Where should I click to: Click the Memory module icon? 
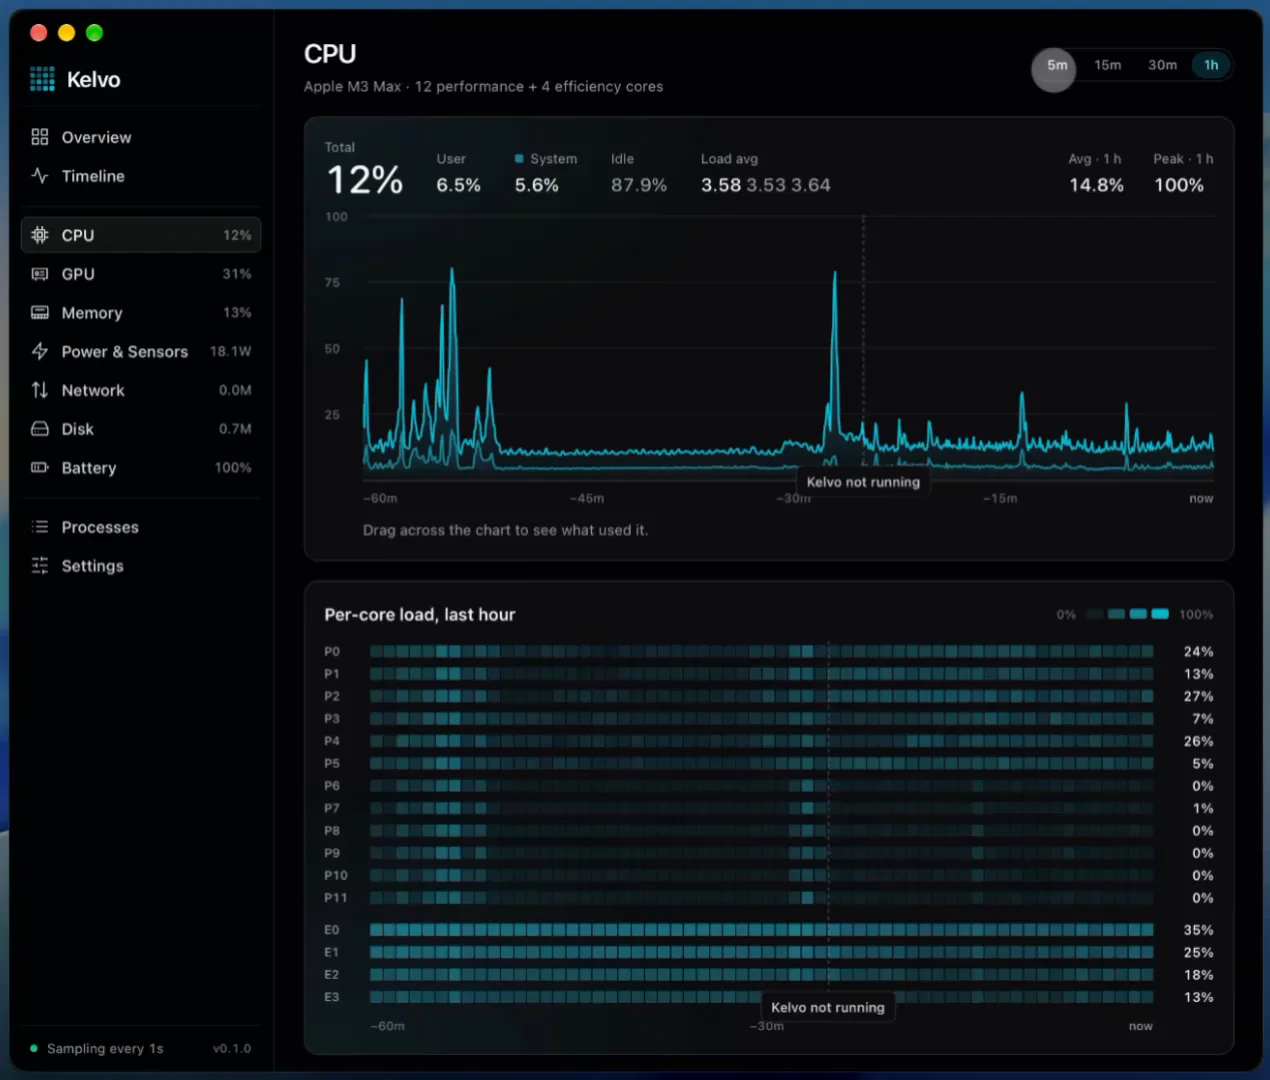point(40,313)
